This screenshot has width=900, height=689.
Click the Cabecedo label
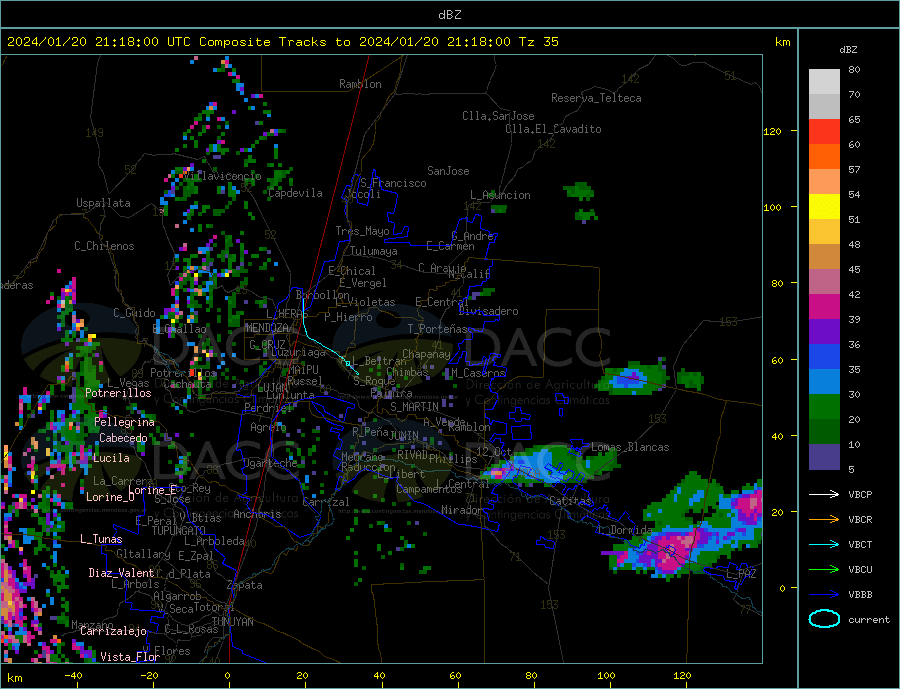tap(123, 438)
